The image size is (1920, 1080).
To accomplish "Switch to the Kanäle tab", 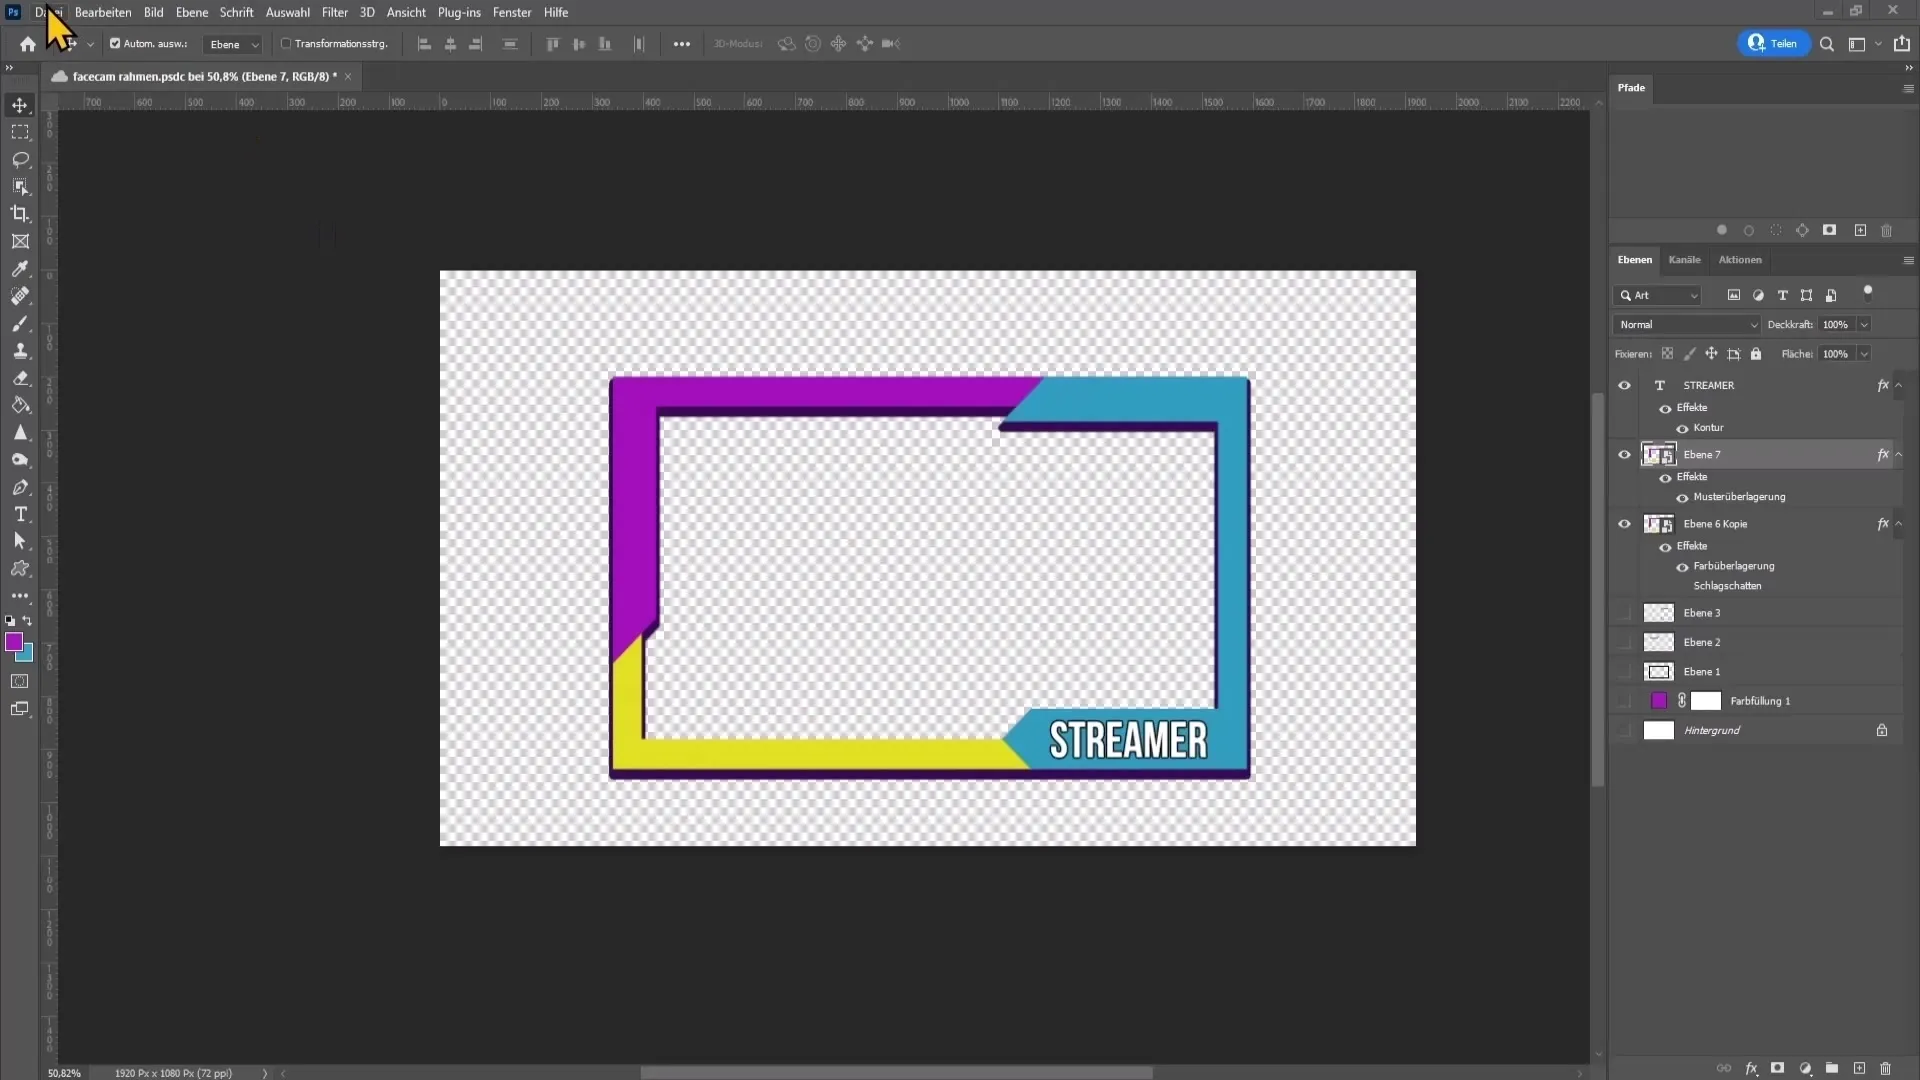I will [x=1684, y=260].
